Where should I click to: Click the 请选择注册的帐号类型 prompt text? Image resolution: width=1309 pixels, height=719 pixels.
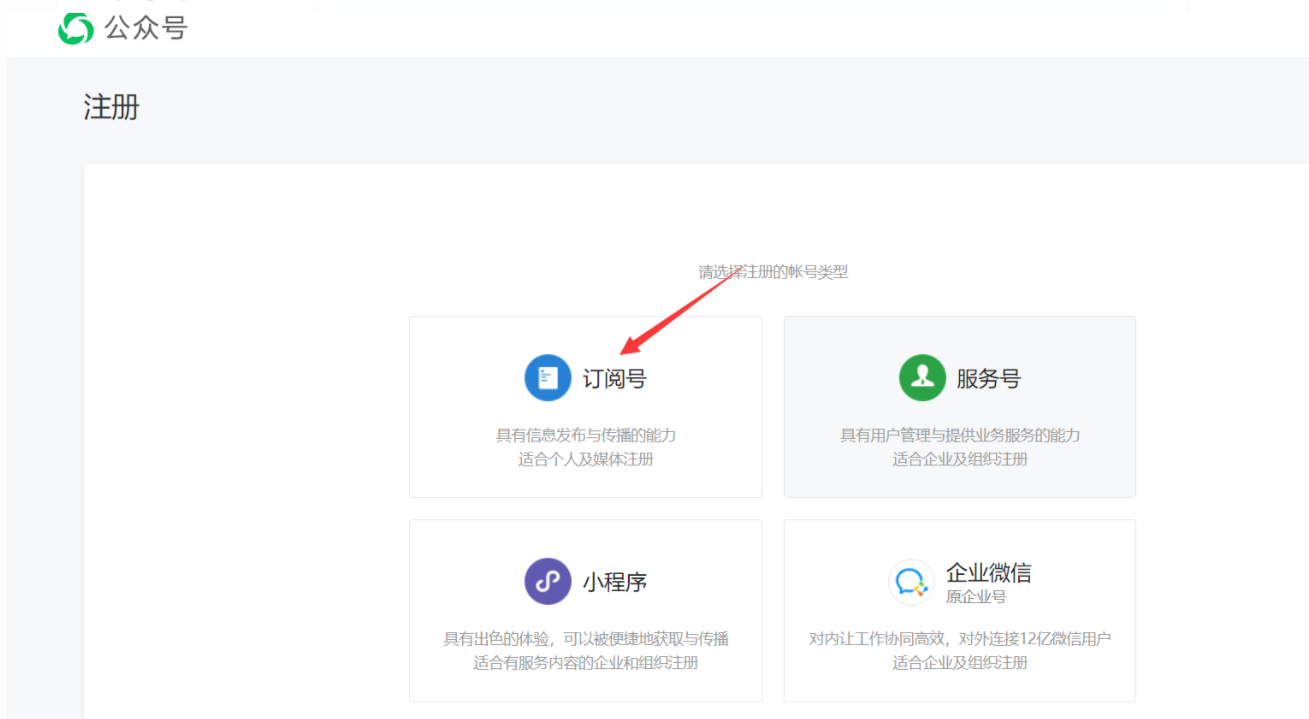point(773,271)
